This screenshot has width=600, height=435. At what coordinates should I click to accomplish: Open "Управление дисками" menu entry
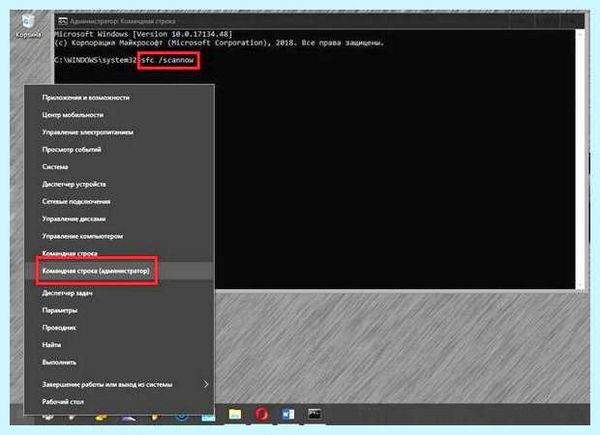[119, 219]
